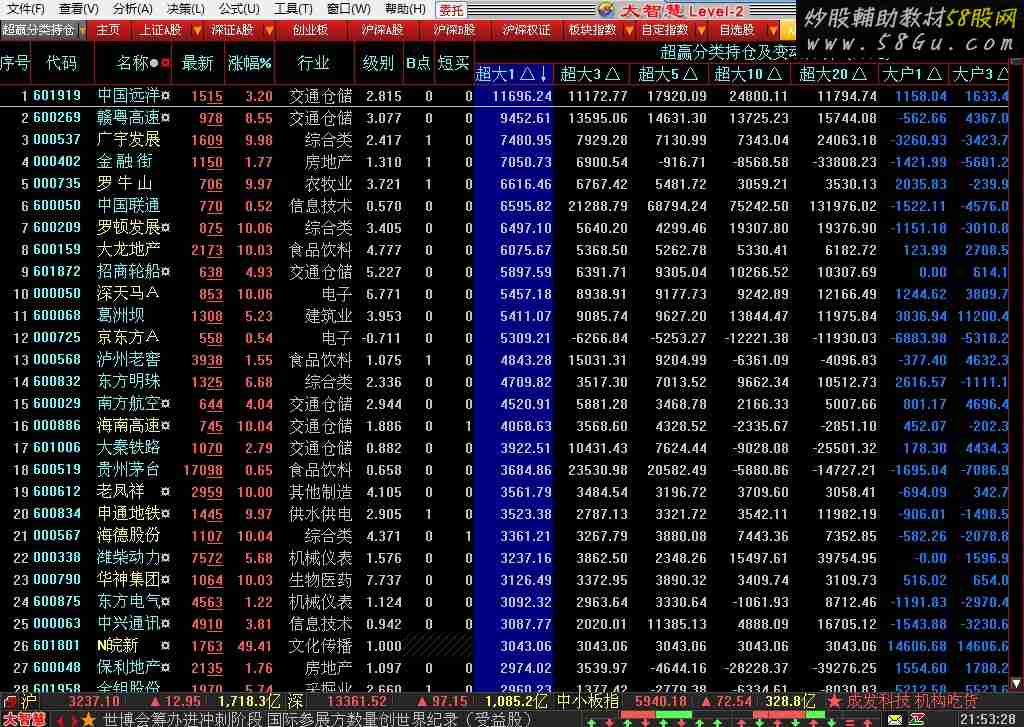Click the 委托 button

coord(451,10)
